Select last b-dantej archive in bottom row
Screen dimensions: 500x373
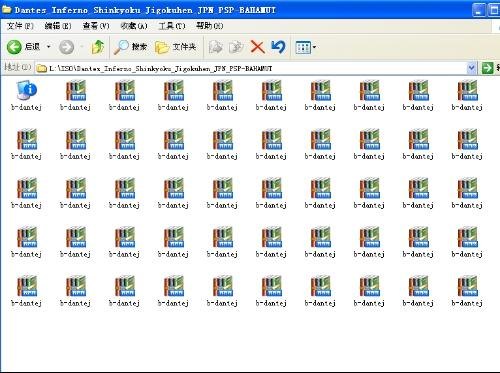pyautogui.click(x=467, y=291)
